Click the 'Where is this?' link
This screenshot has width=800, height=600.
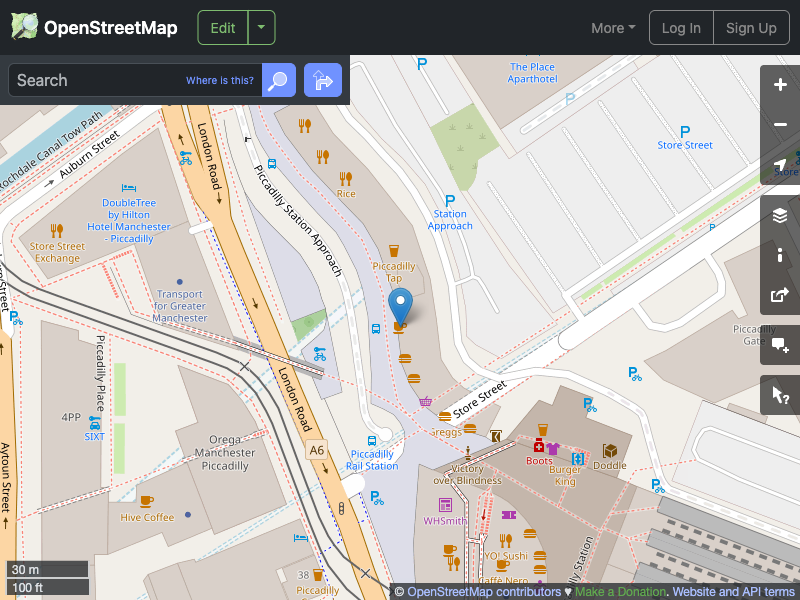click(219, 80)
